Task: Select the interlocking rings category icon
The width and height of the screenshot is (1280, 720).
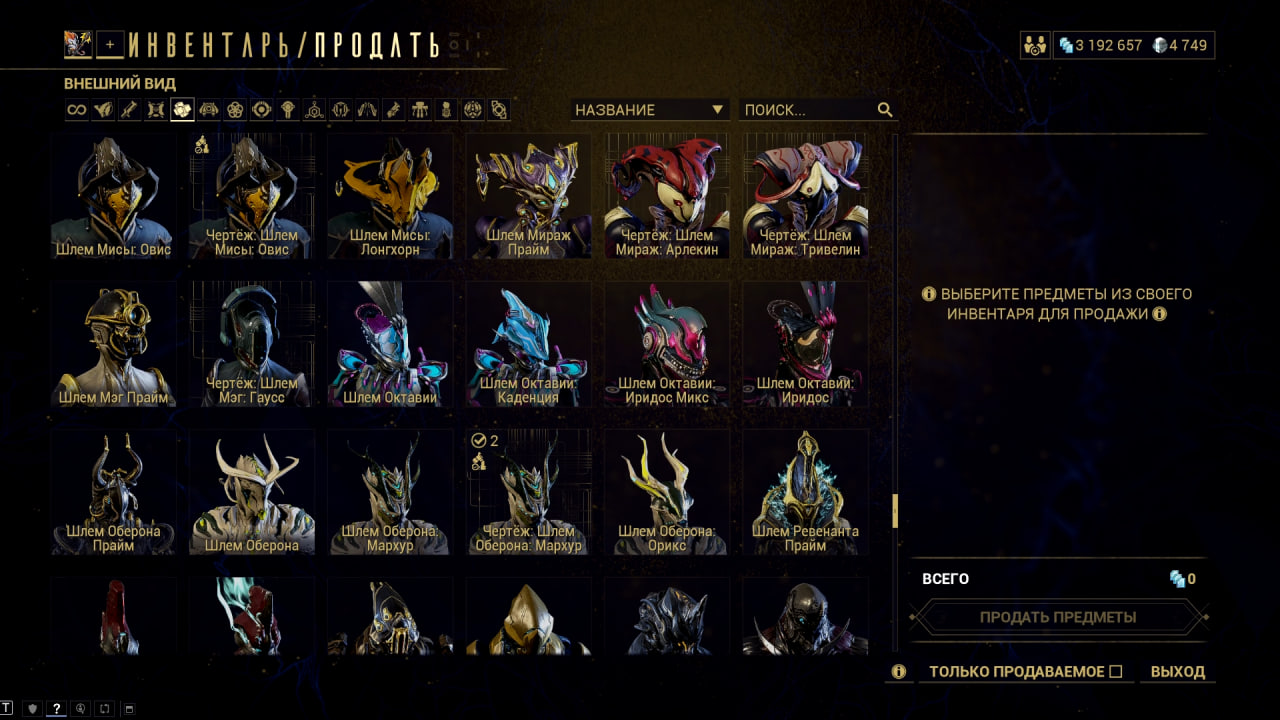Action: click(x=235, y=110)
